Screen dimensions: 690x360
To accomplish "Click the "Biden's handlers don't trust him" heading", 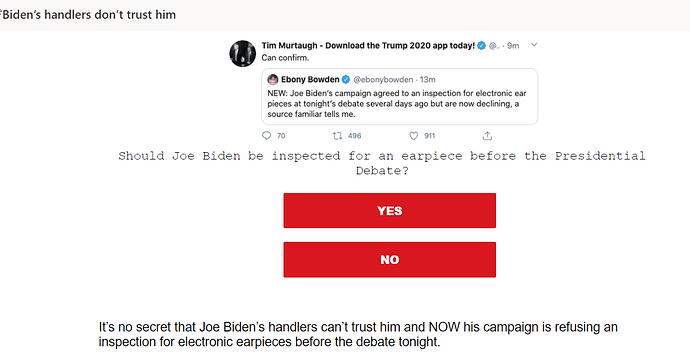I will [88, 15].
